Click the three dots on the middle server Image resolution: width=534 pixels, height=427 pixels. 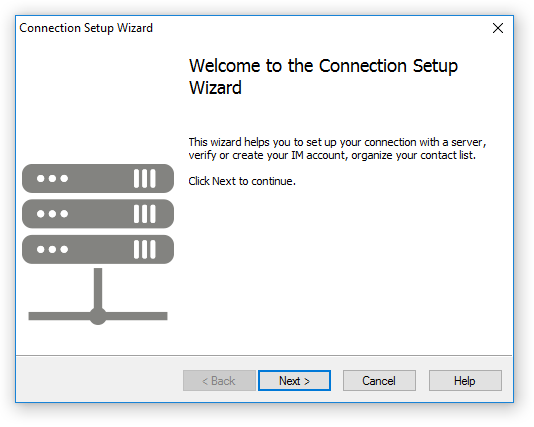(x=52, y=214)
